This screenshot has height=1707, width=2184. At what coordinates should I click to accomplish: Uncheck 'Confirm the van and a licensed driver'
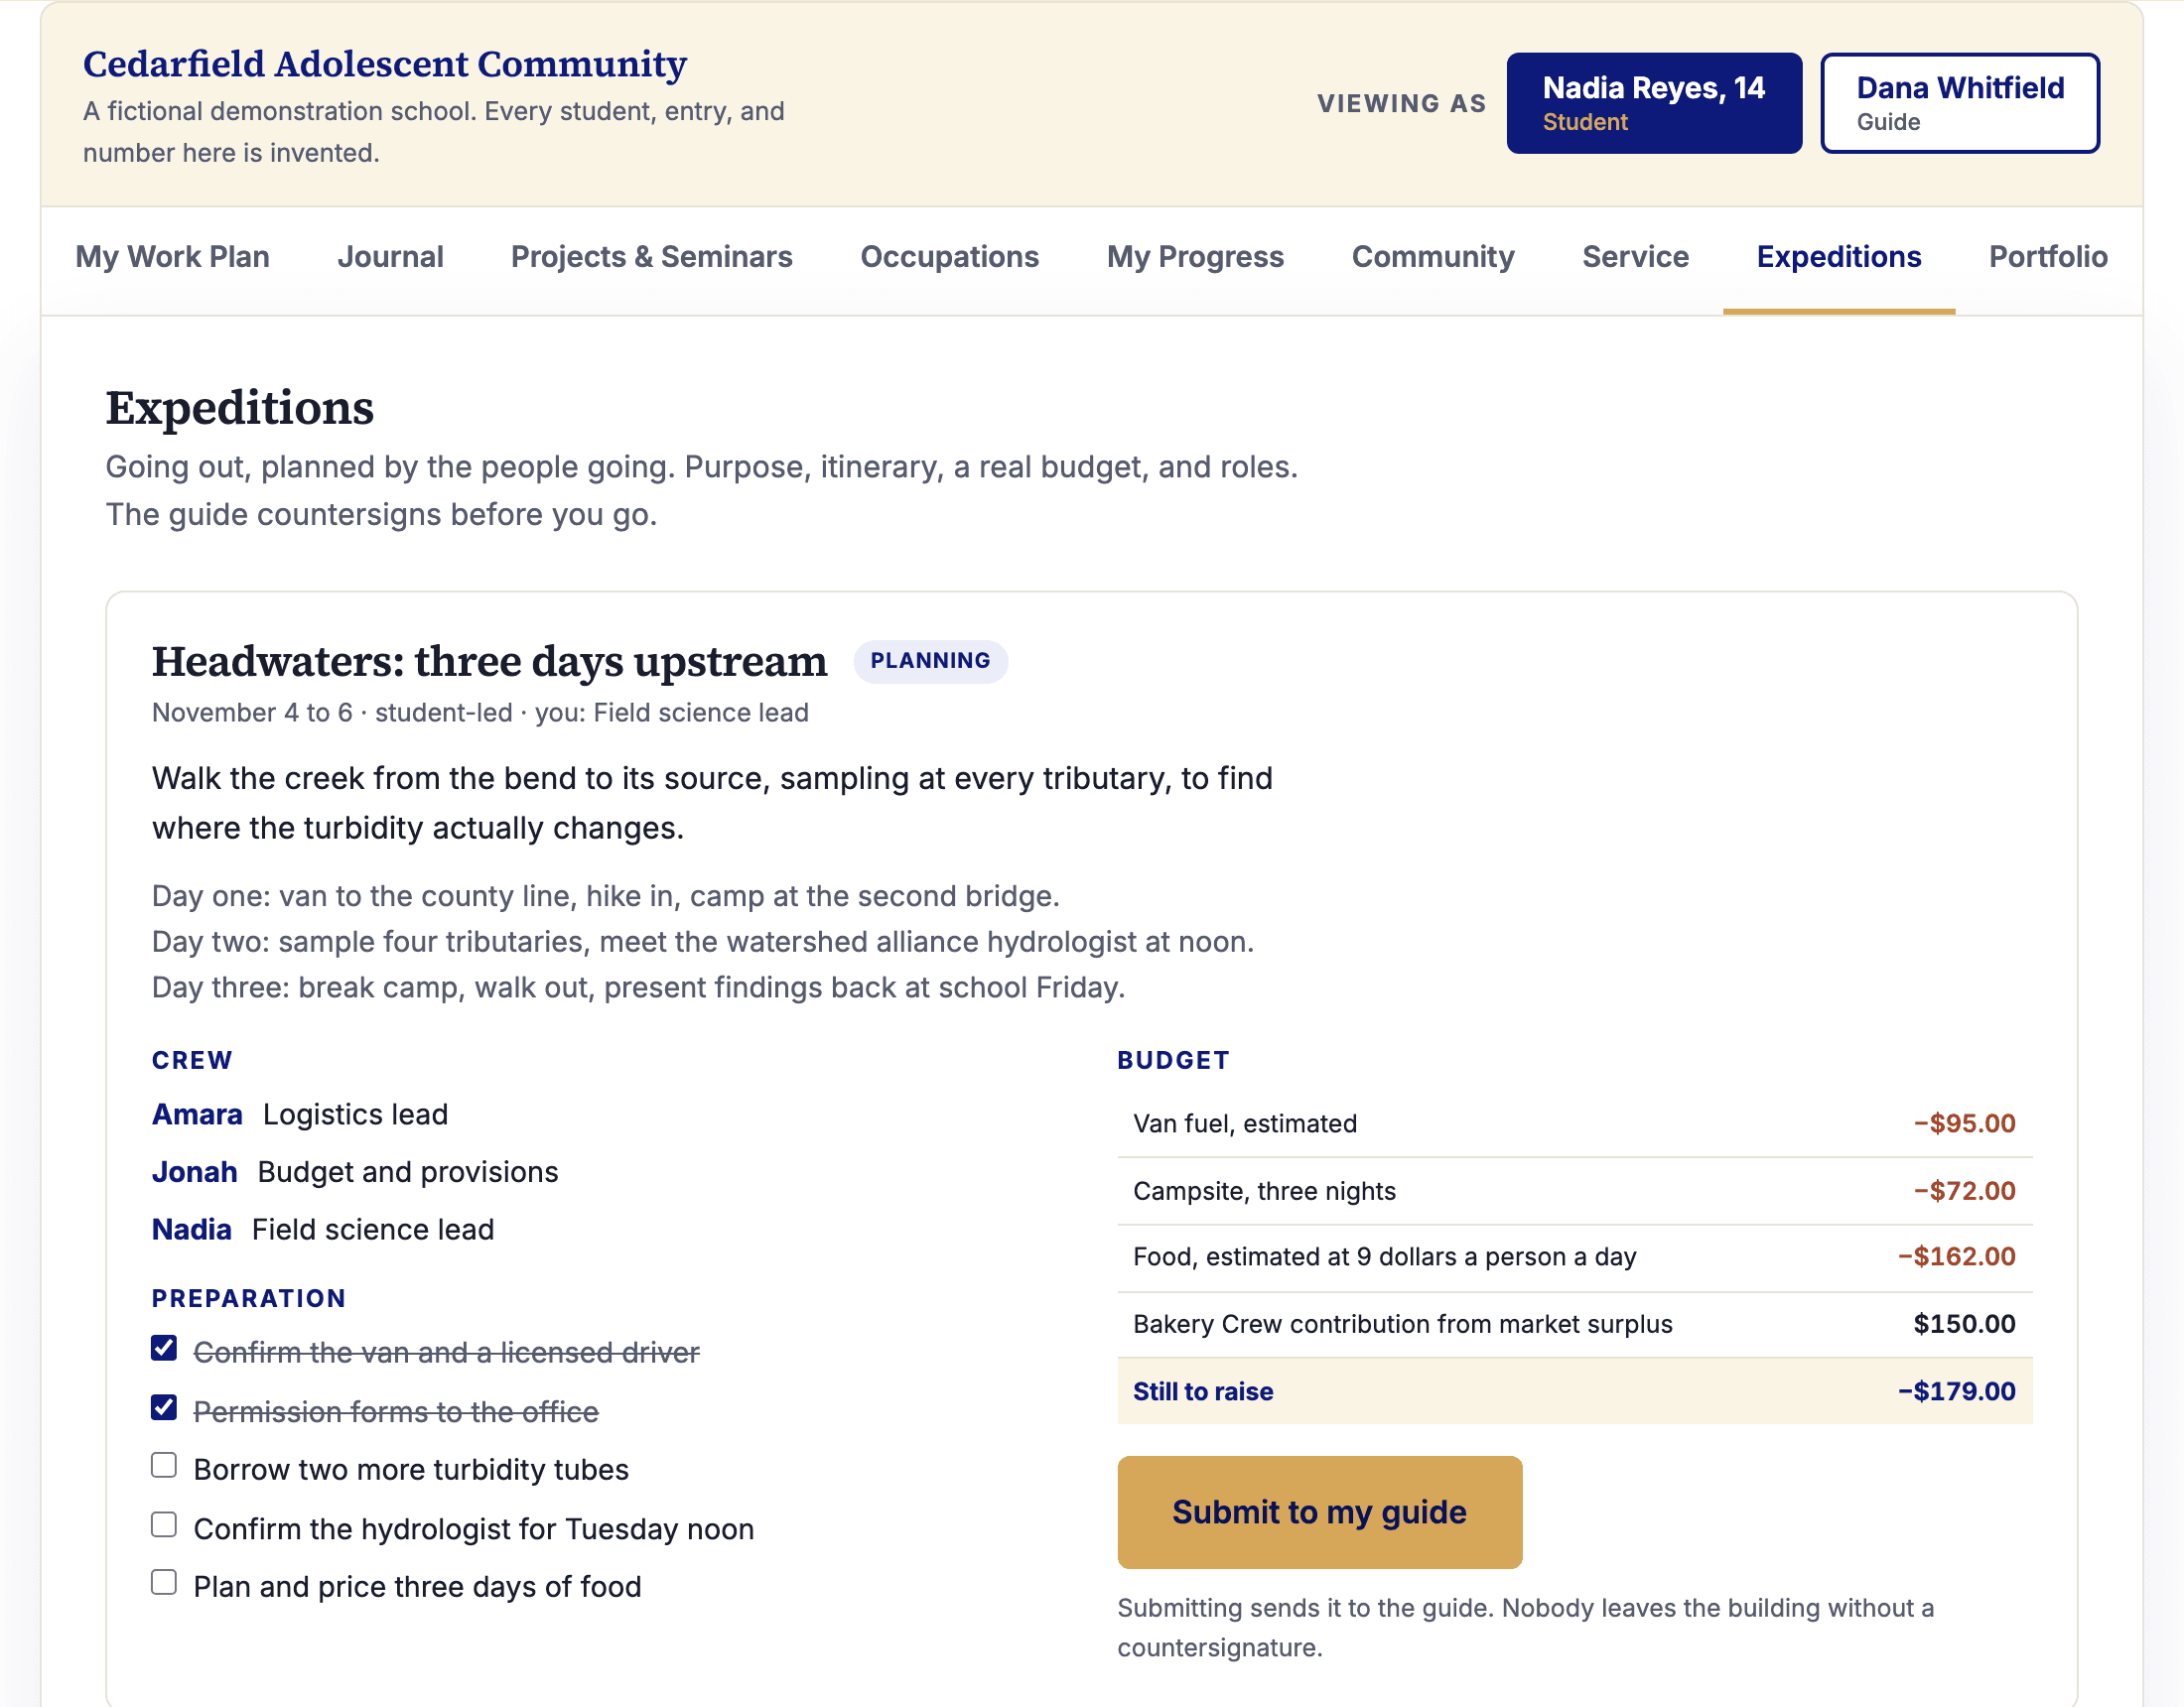coord(164,1349)
